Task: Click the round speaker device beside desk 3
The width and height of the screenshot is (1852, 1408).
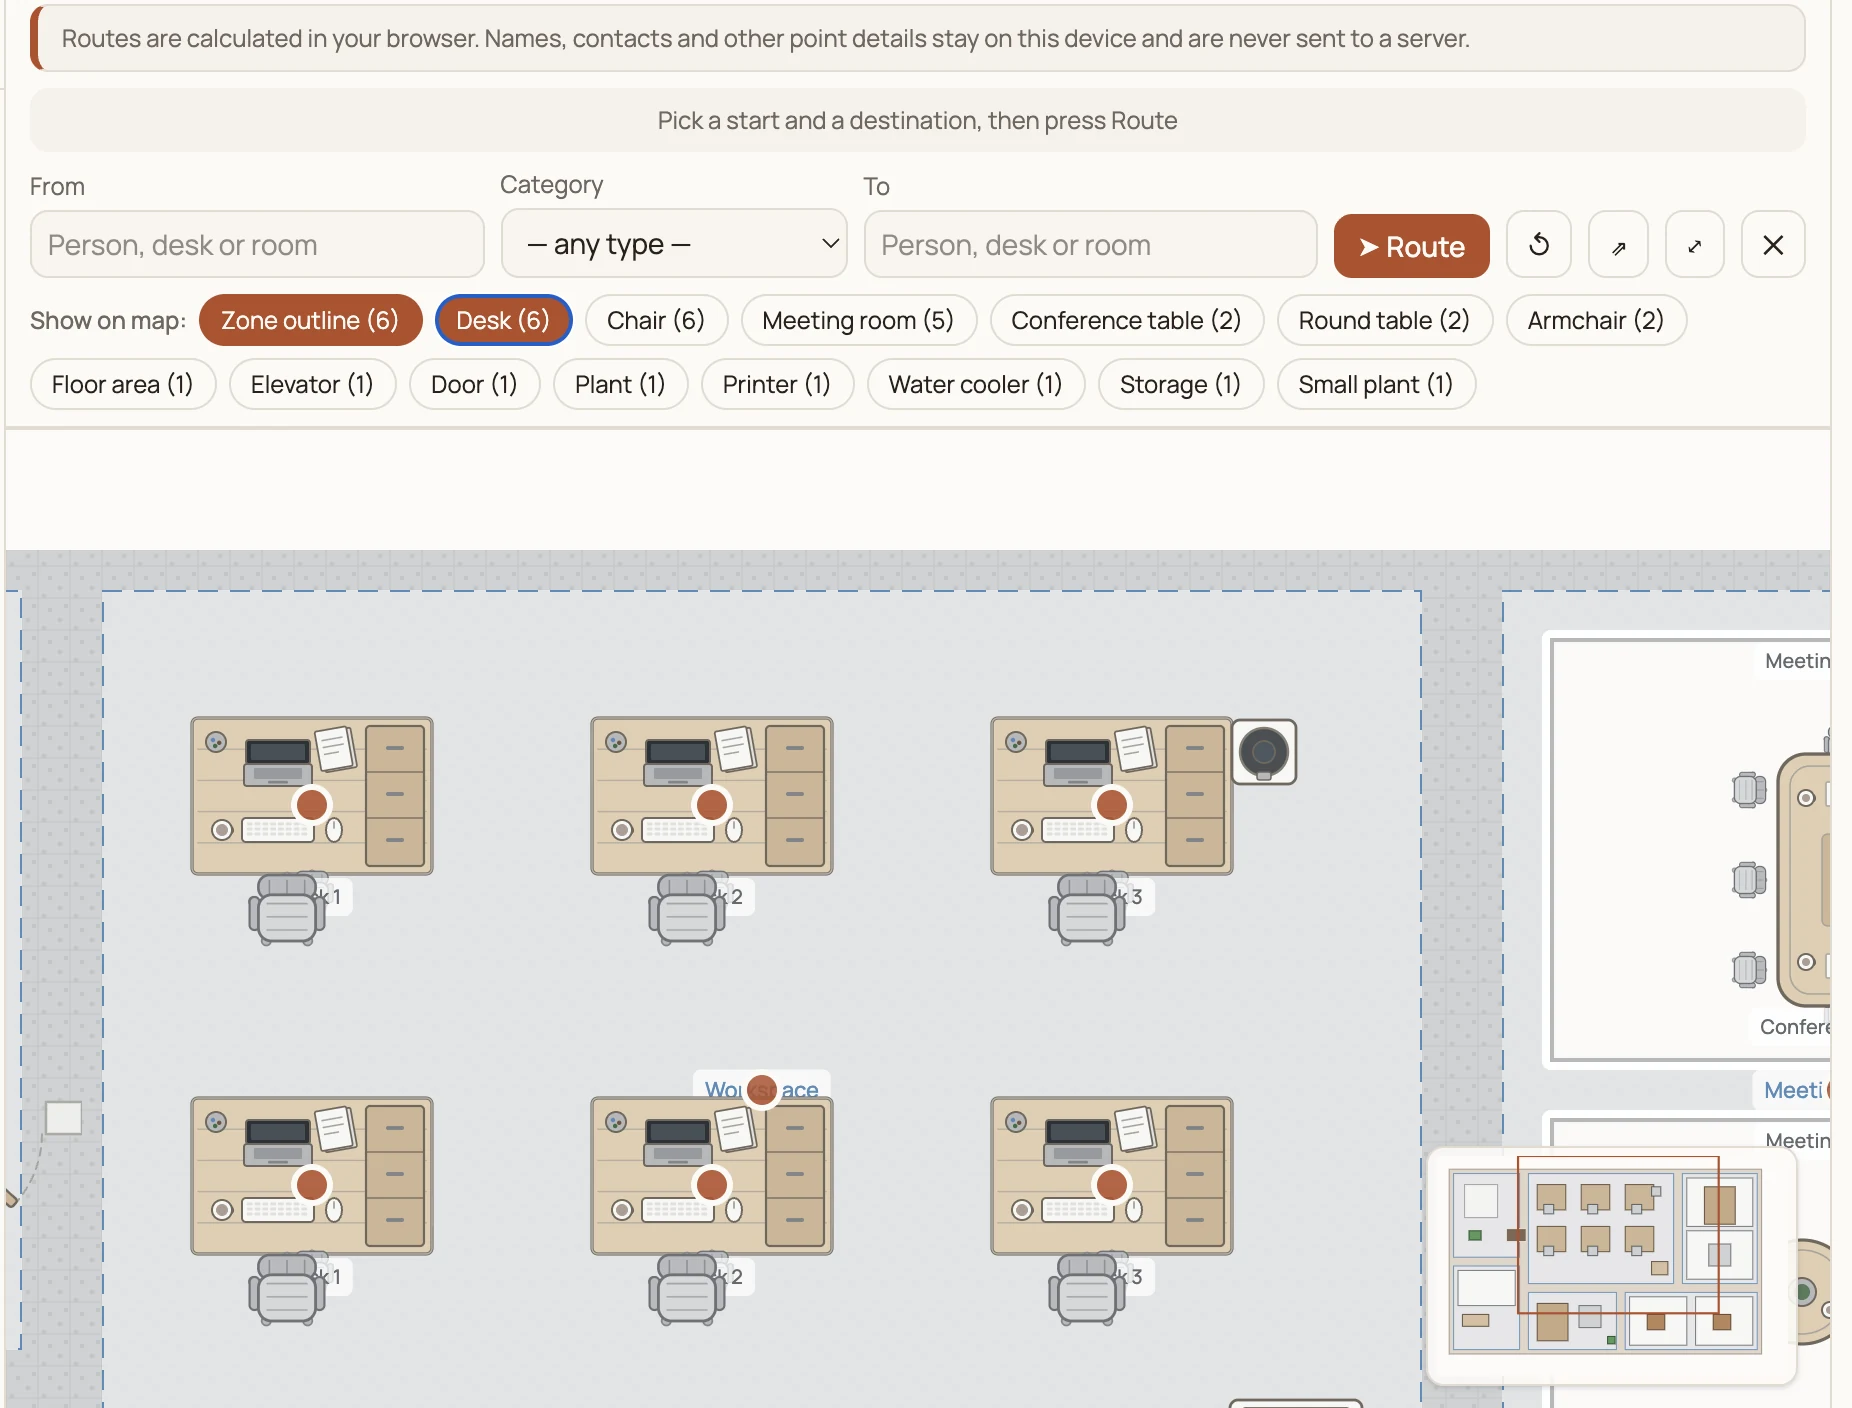Action: 1264,752
